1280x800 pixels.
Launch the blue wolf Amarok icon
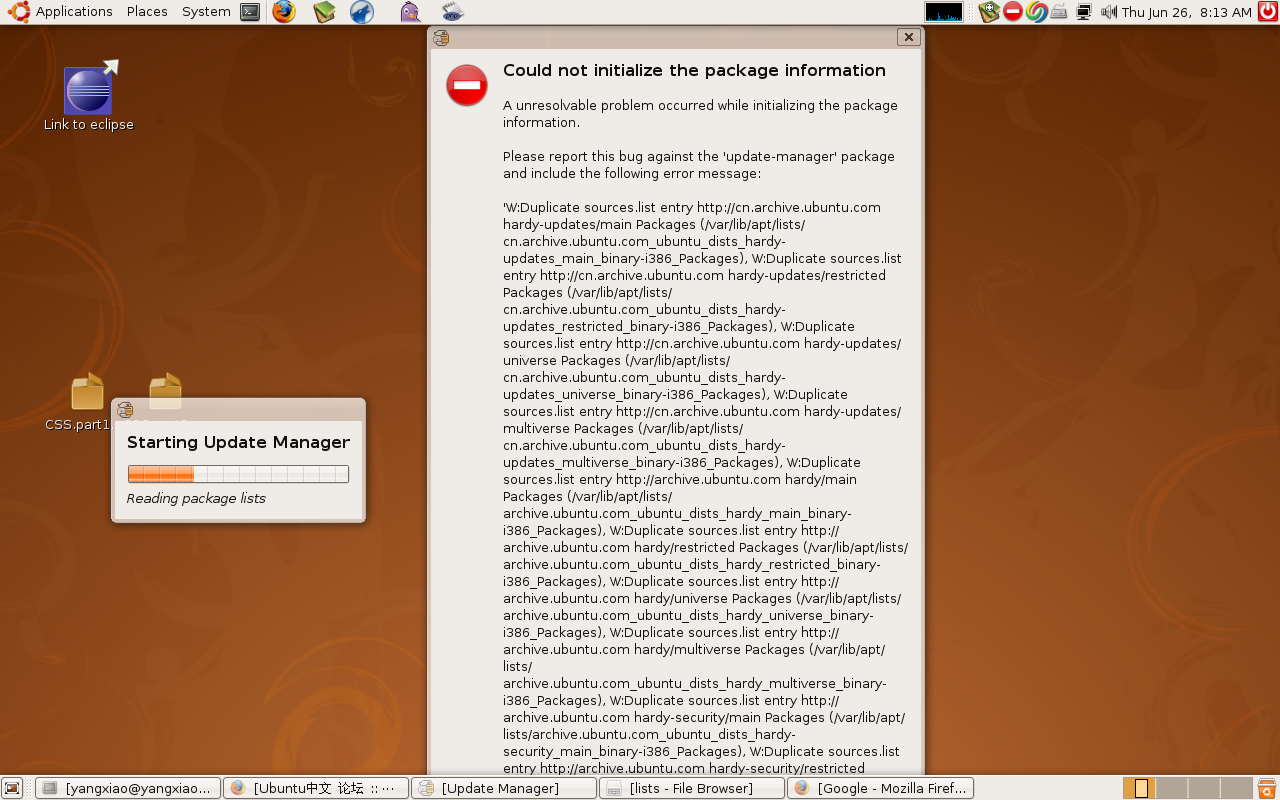(x=362, y=12)
